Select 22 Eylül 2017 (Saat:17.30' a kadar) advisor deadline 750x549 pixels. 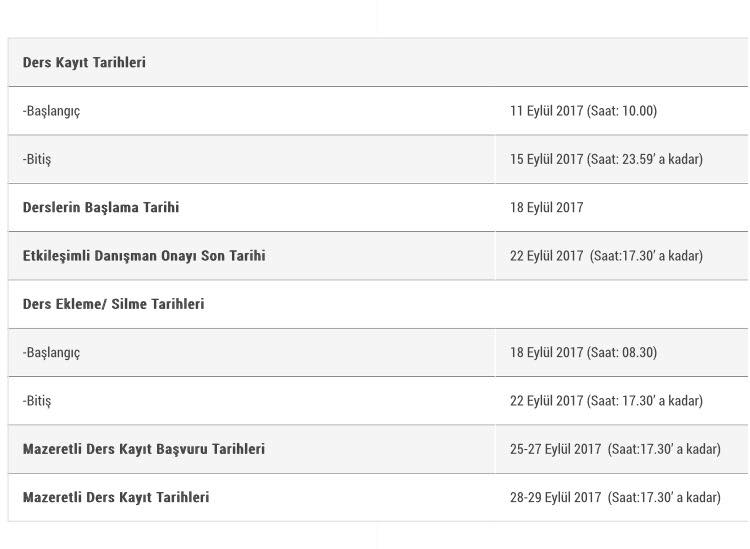(606, 256)
